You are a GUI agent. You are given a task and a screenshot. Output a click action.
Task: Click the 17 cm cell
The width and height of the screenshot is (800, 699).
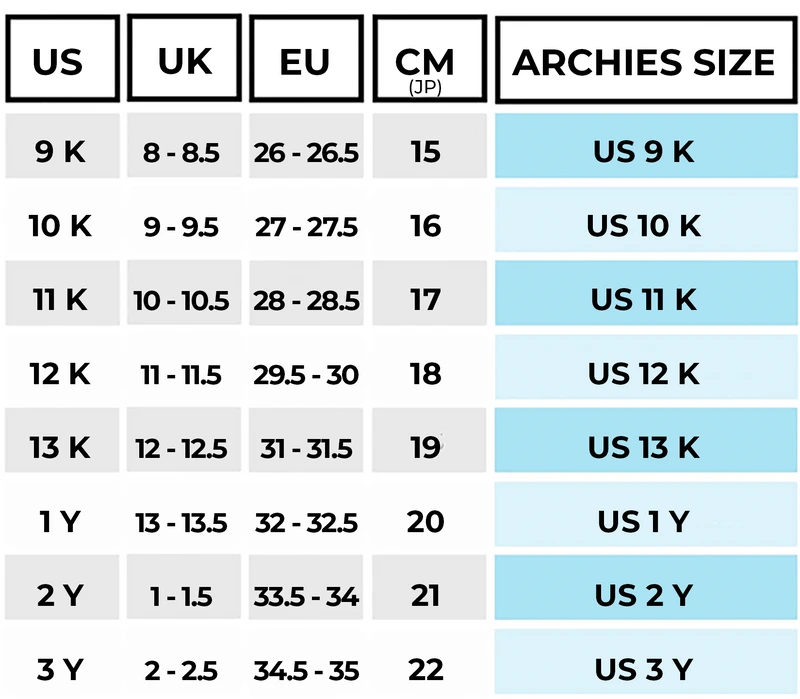tap(425, 299)
